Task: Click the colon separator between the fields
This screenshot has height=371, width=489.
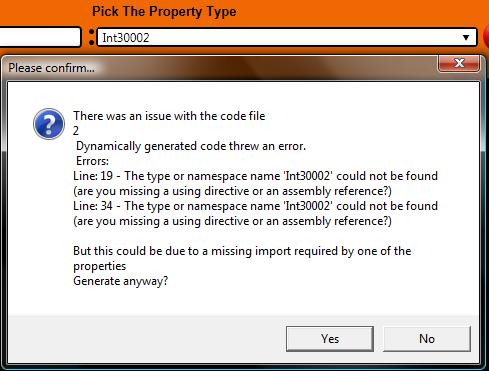Action: click(x=91, y=37)
